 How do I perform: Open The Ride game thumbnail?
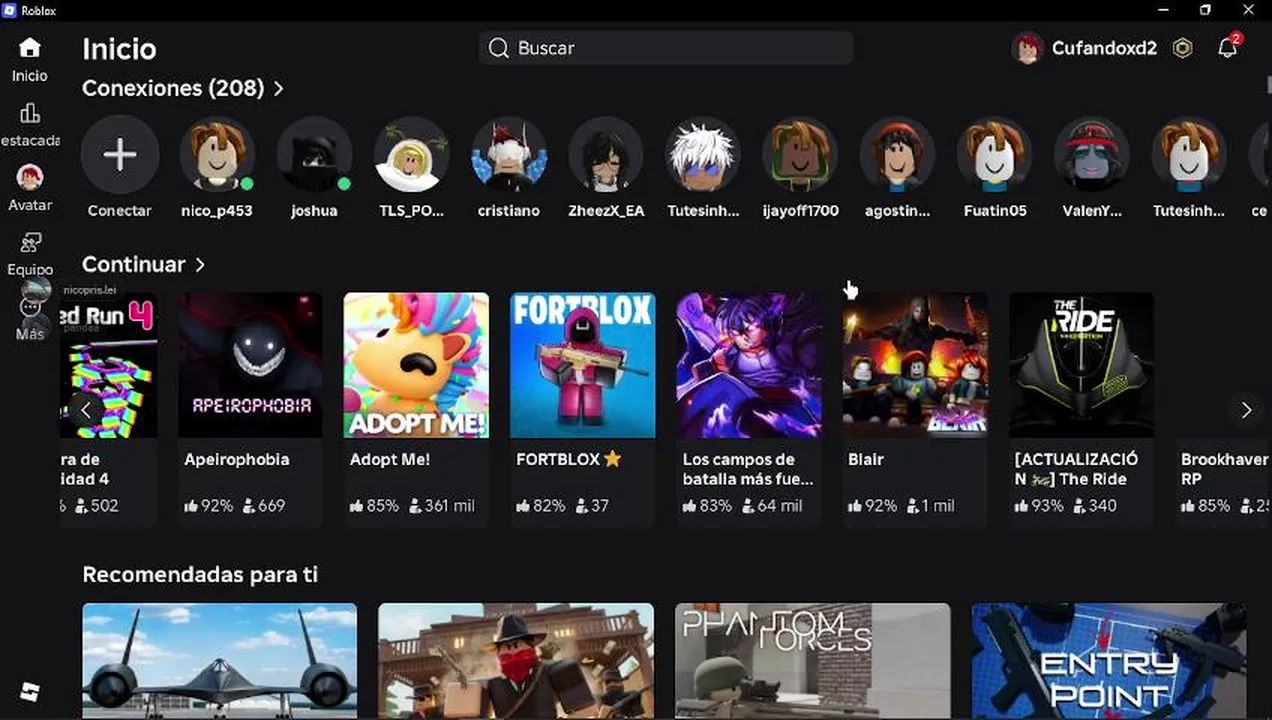pyautogui.click(x=1081, y=365)
